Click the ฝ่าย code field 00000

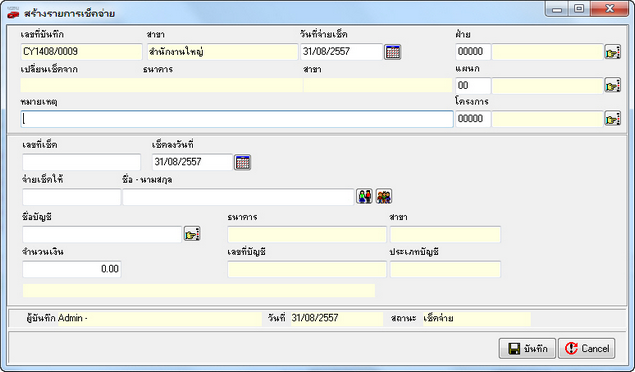point(473,52)
